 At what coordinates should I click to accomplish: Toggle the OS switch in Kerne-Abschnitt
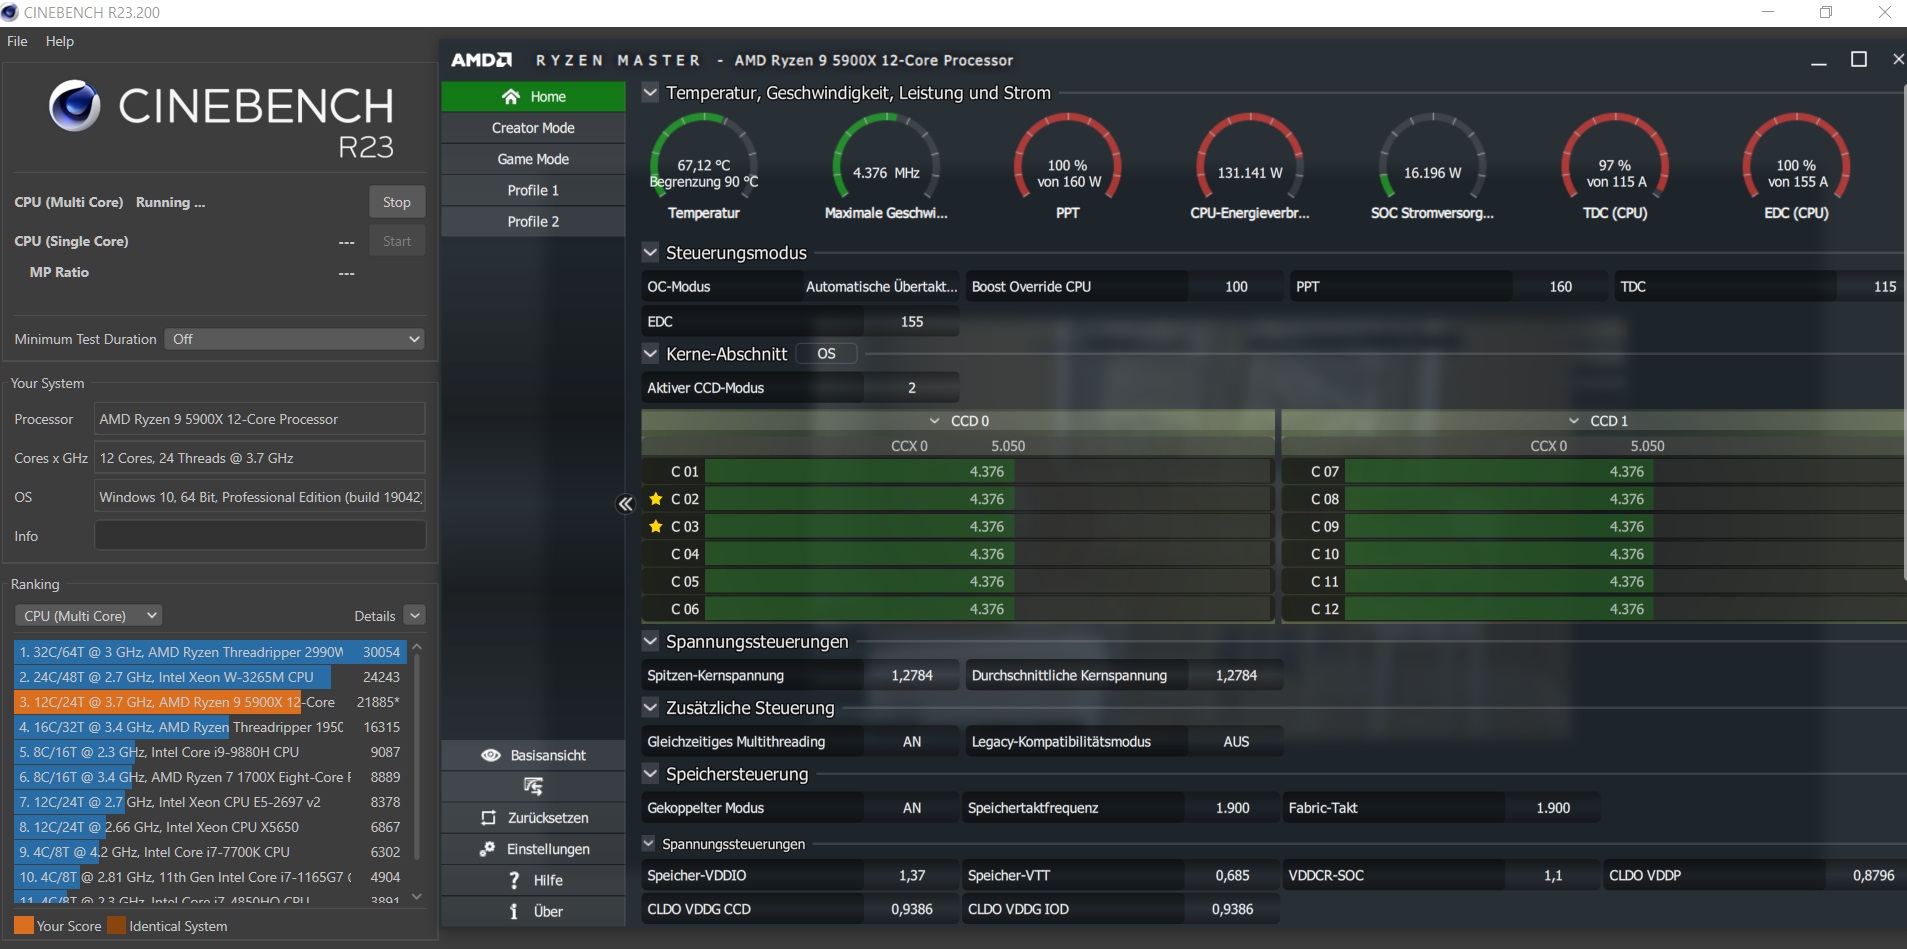pos(827,353)
